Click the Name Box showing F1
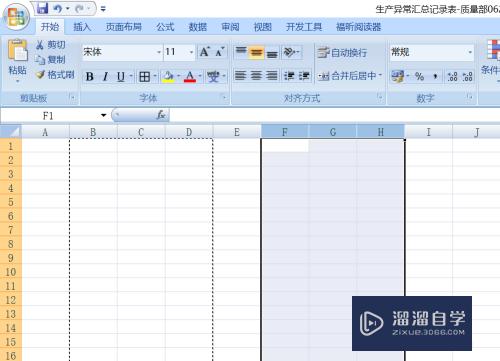The image size is (500, 361). (49, 116)
